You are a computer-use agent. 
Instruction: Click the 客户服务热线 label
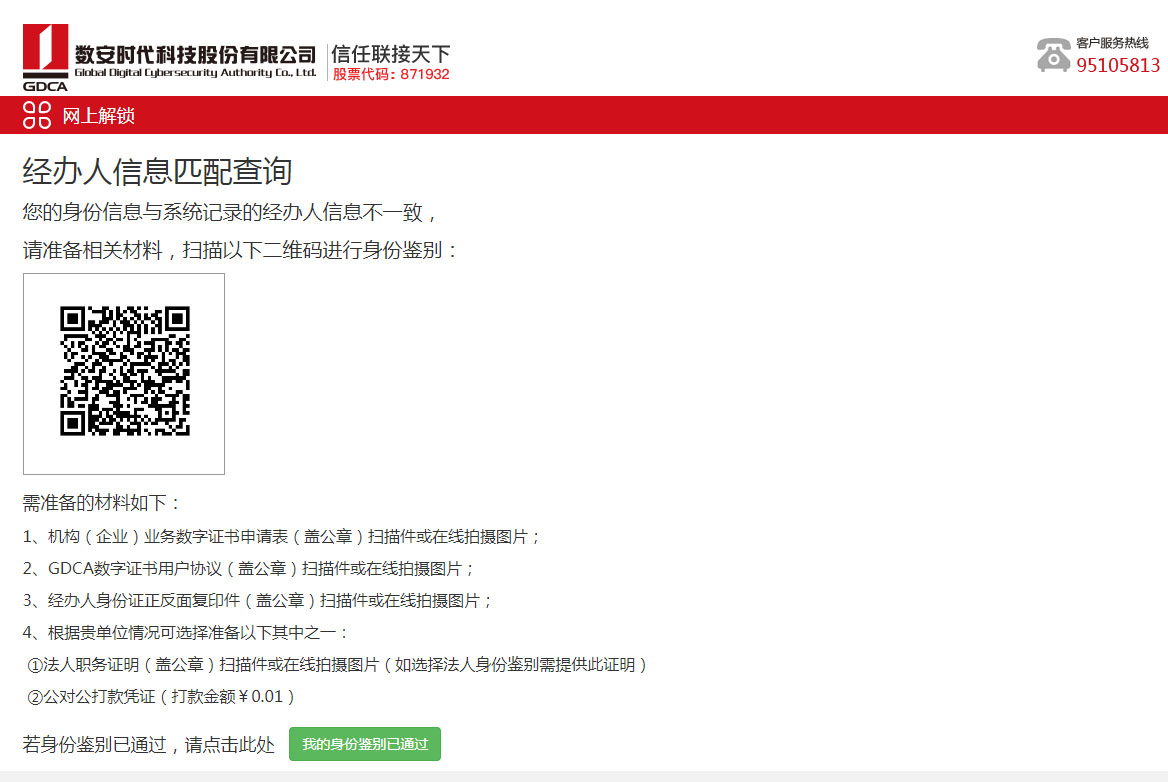point(1112,43)
